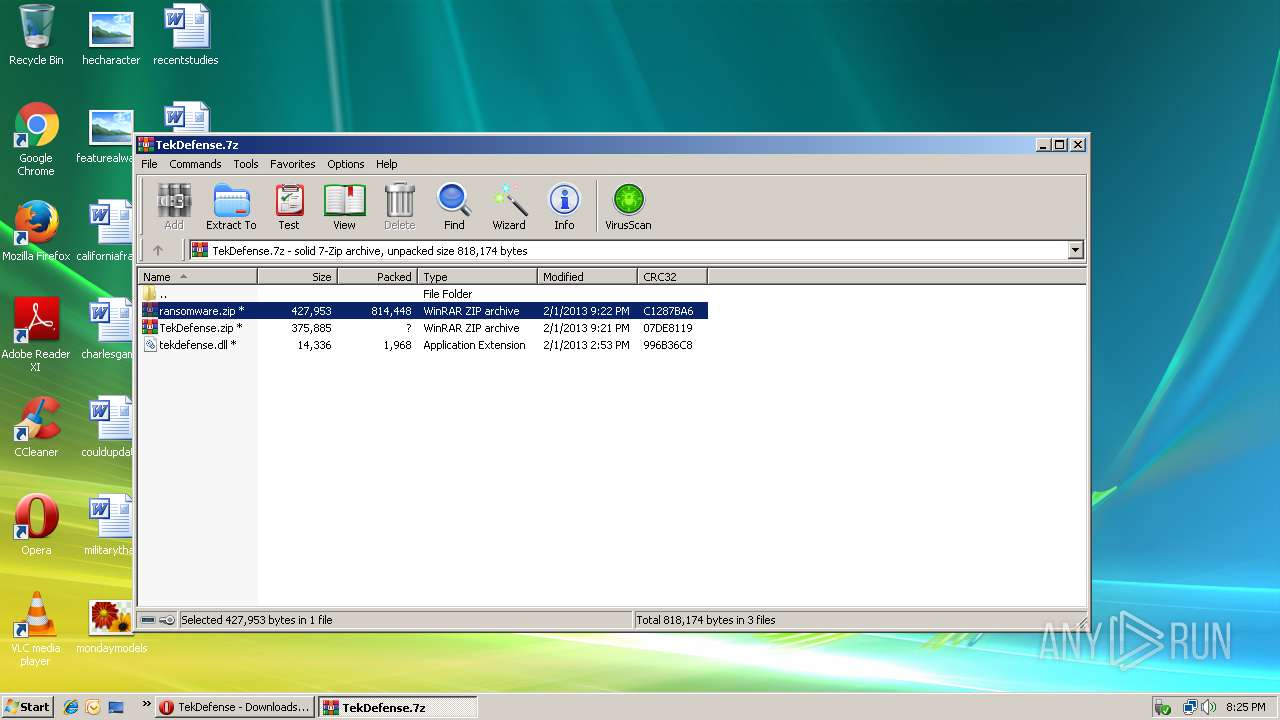This screenshot has width=1280, height=720.
Task: Select hecharacter image file on desktop
Action: click(111, 36)
